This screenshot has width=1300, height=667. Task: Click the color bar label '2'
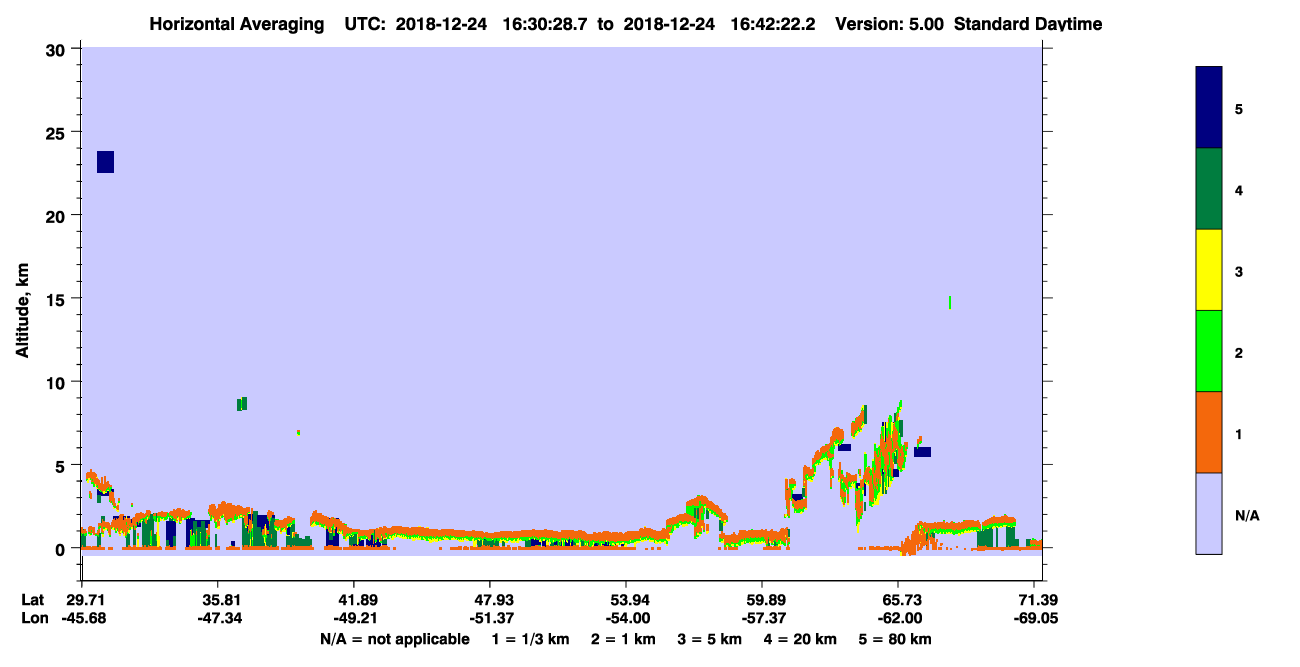click(1239, 351)
